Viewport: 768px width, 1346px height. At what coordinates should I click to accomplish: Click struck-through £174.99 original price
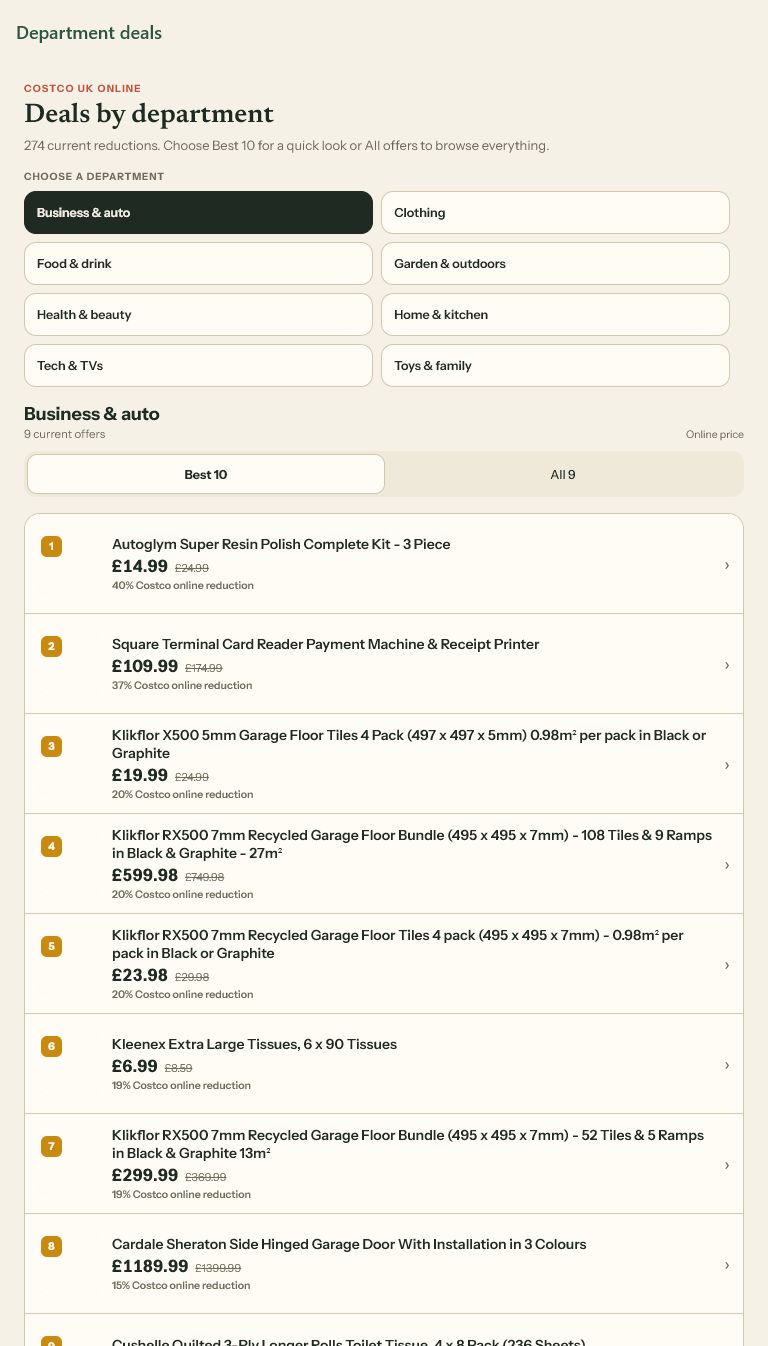point(204,668)
